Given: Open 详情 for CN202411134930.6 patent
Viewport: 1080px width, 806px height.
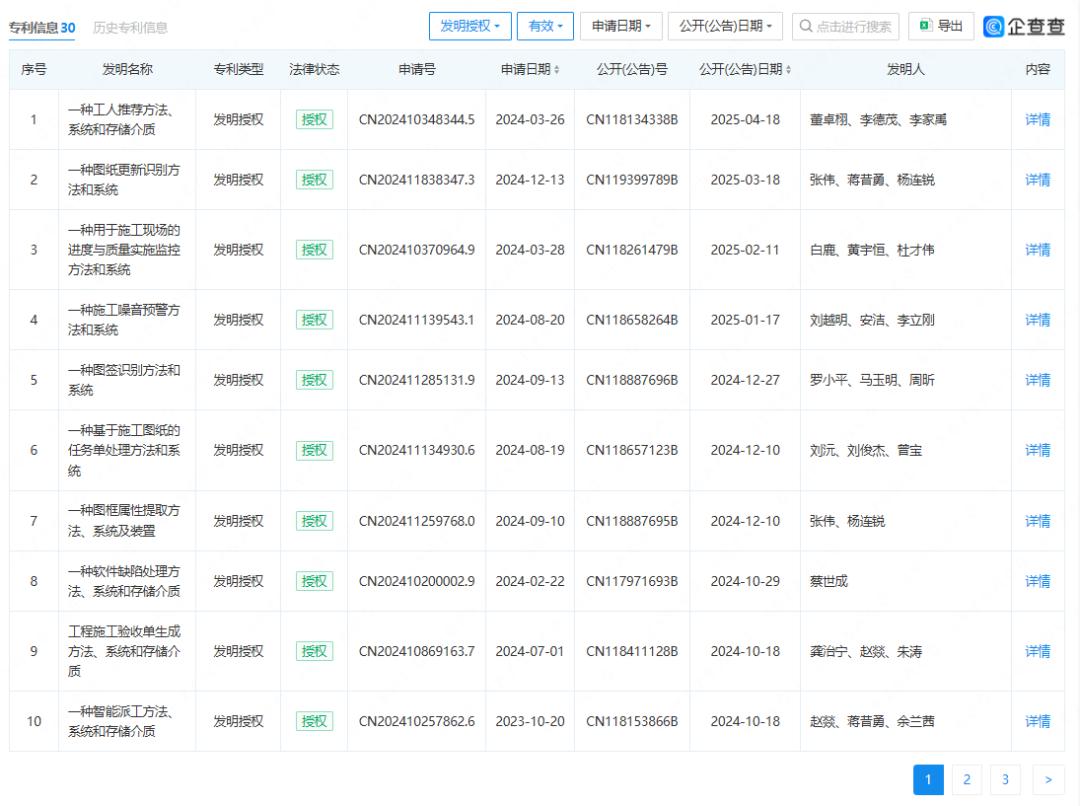Looking at the screenshot, I should point(1037,450).
